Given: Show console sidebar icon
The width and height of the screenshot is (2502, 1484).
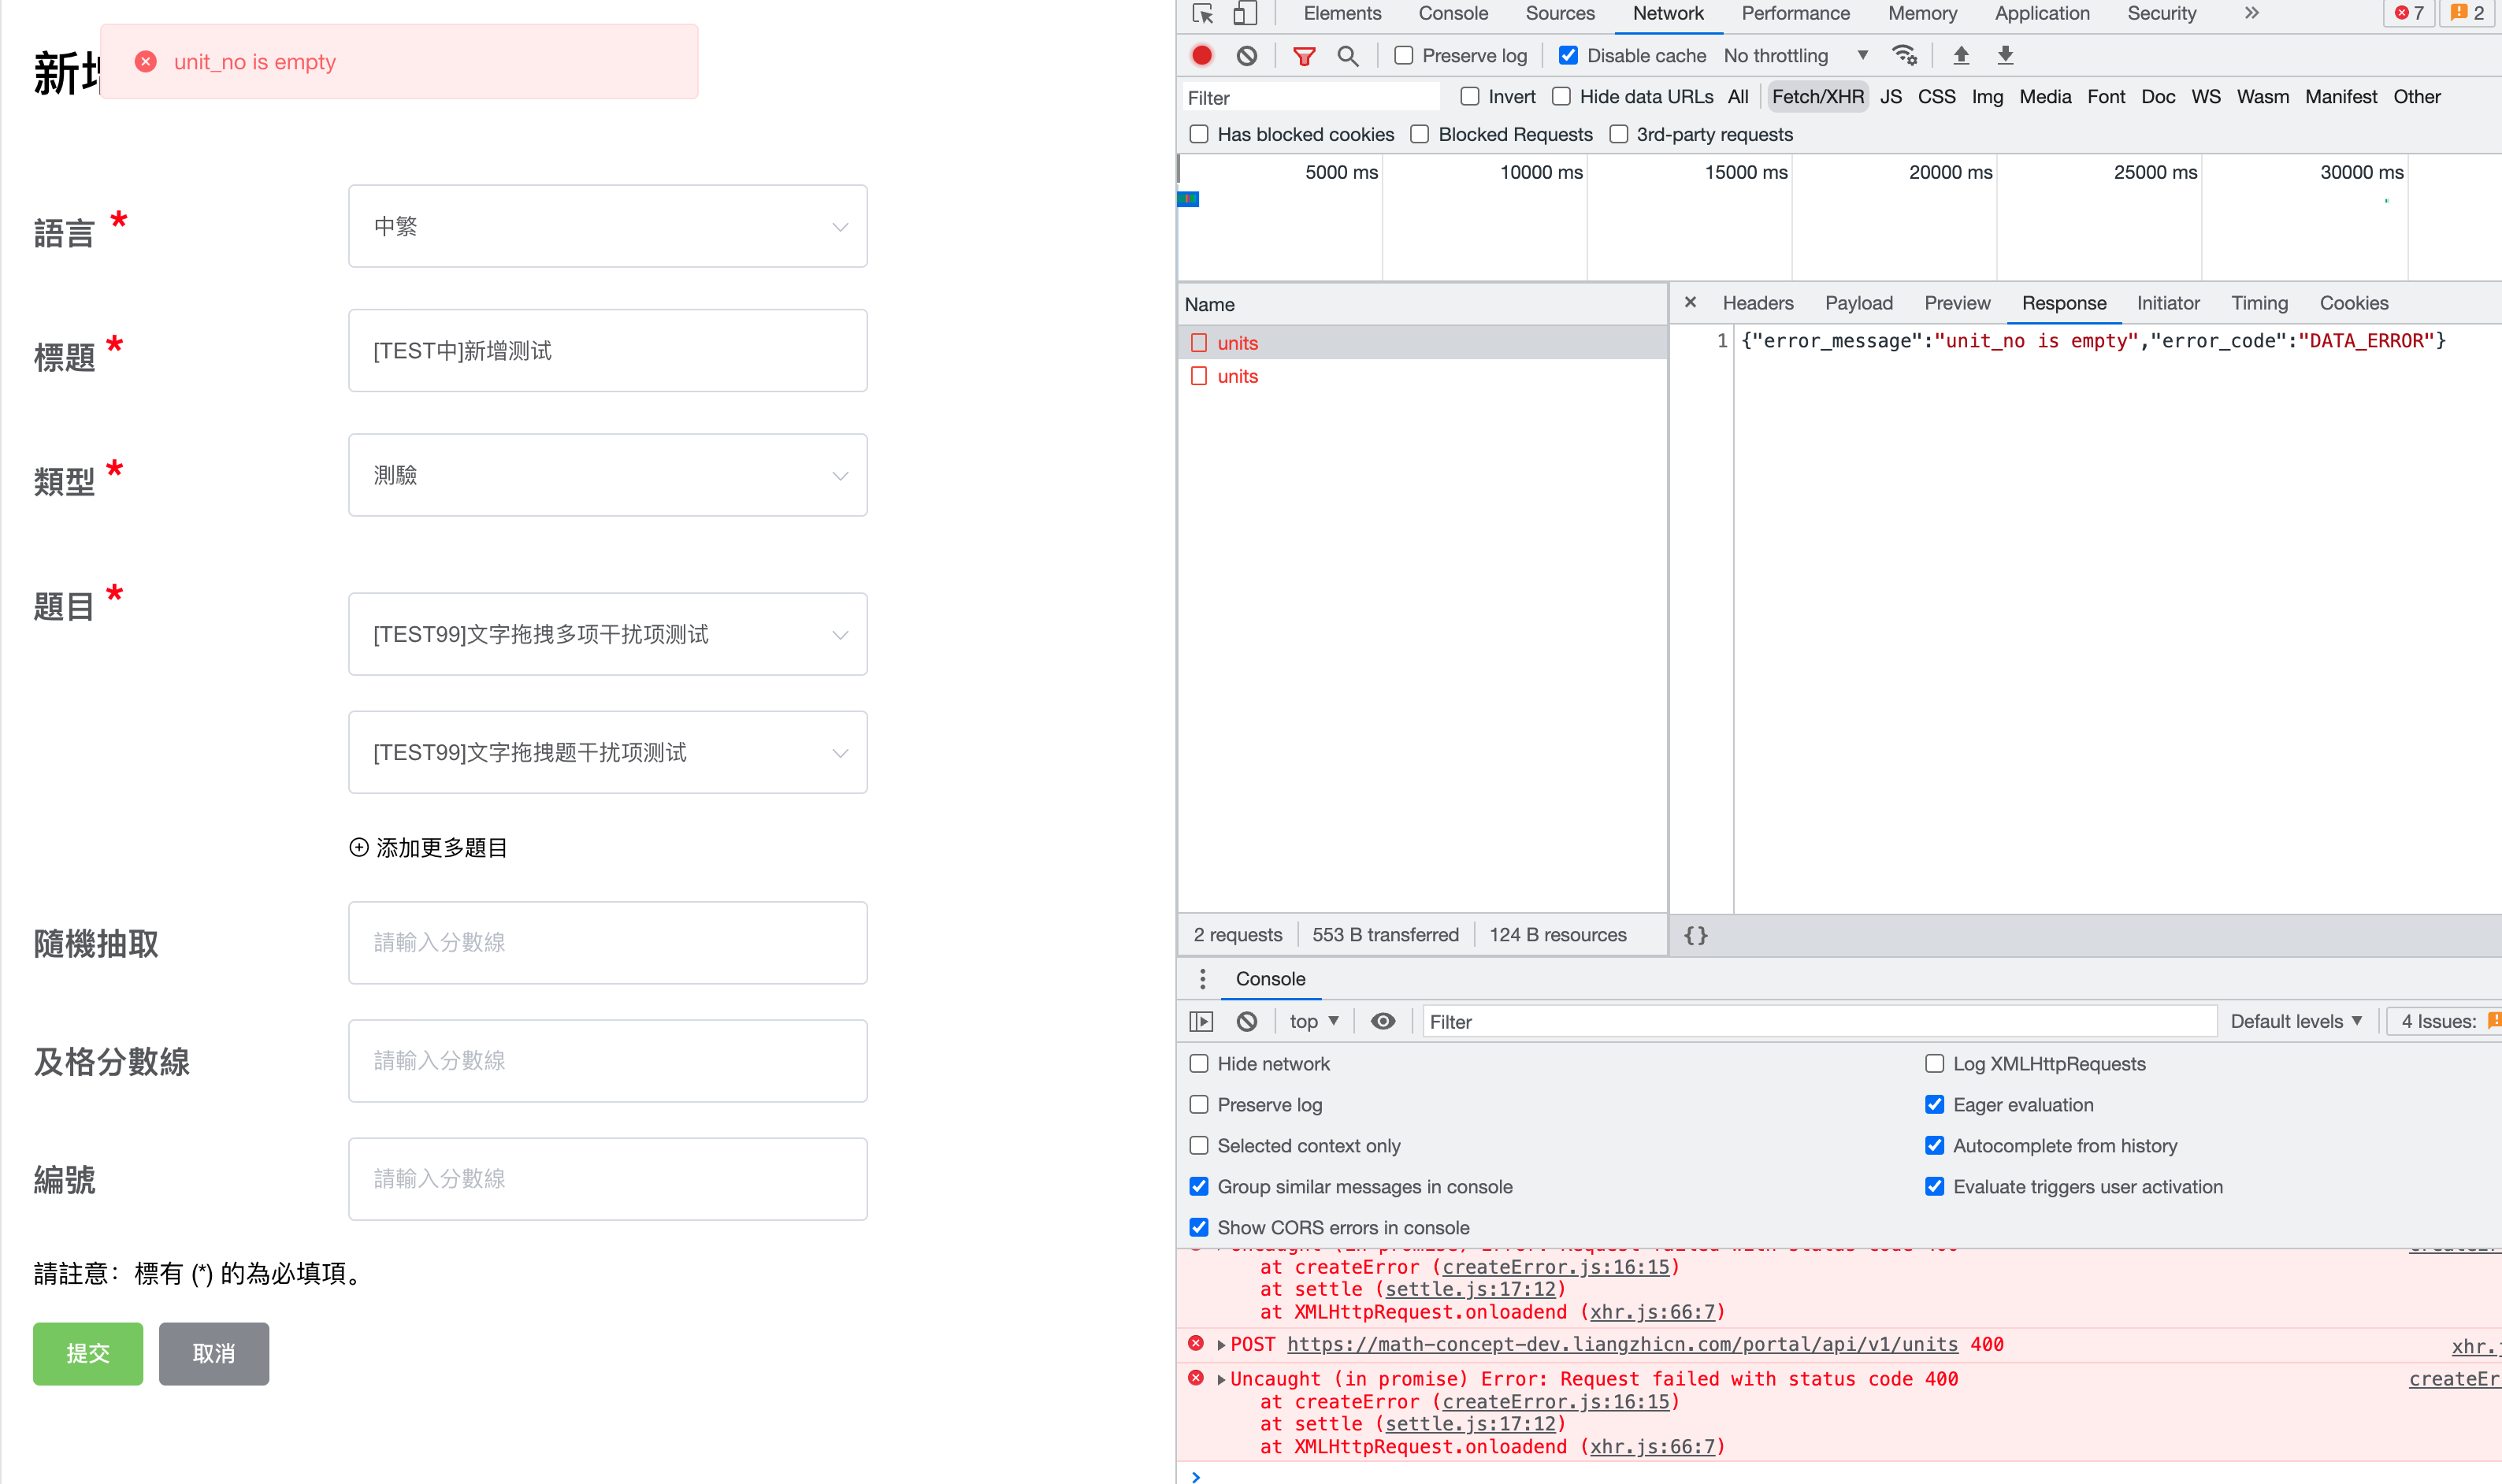Looking at the screenshot, I should 1201,1021.
